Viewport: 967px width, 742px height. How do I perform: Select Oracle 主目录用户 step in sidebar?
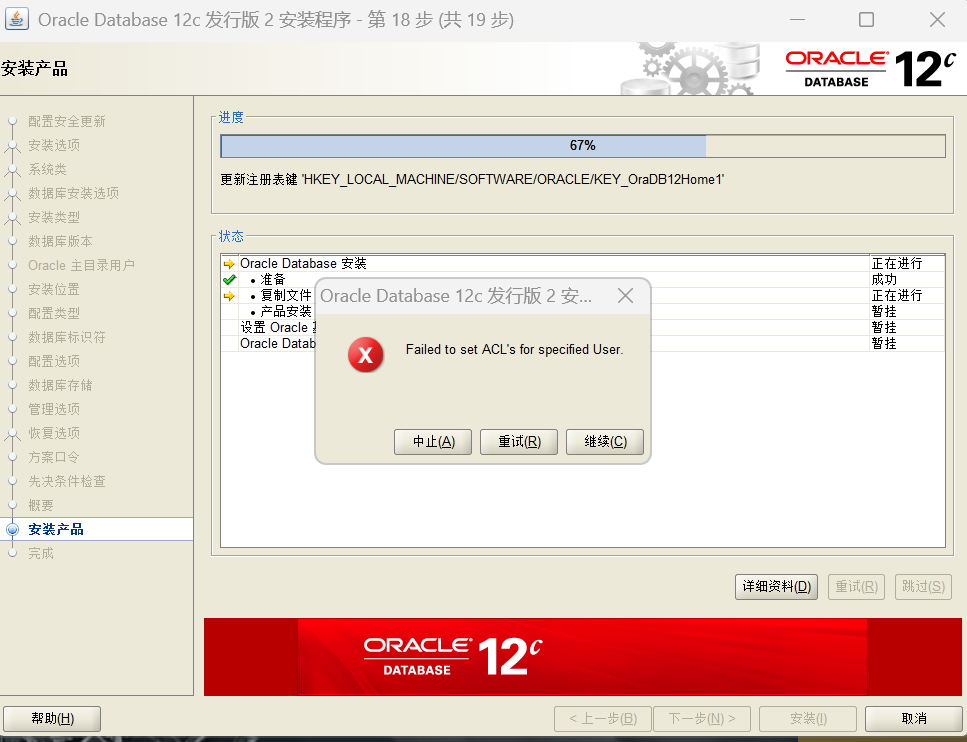pyautogui.click(x=81, y=266)
